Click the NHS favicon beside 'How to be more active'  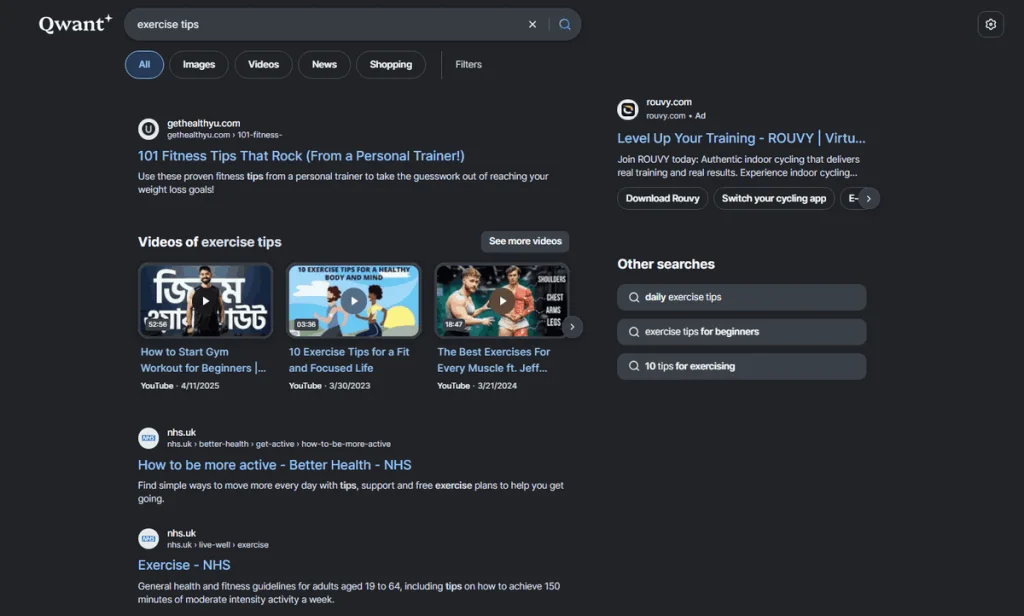tap(148, 438)
